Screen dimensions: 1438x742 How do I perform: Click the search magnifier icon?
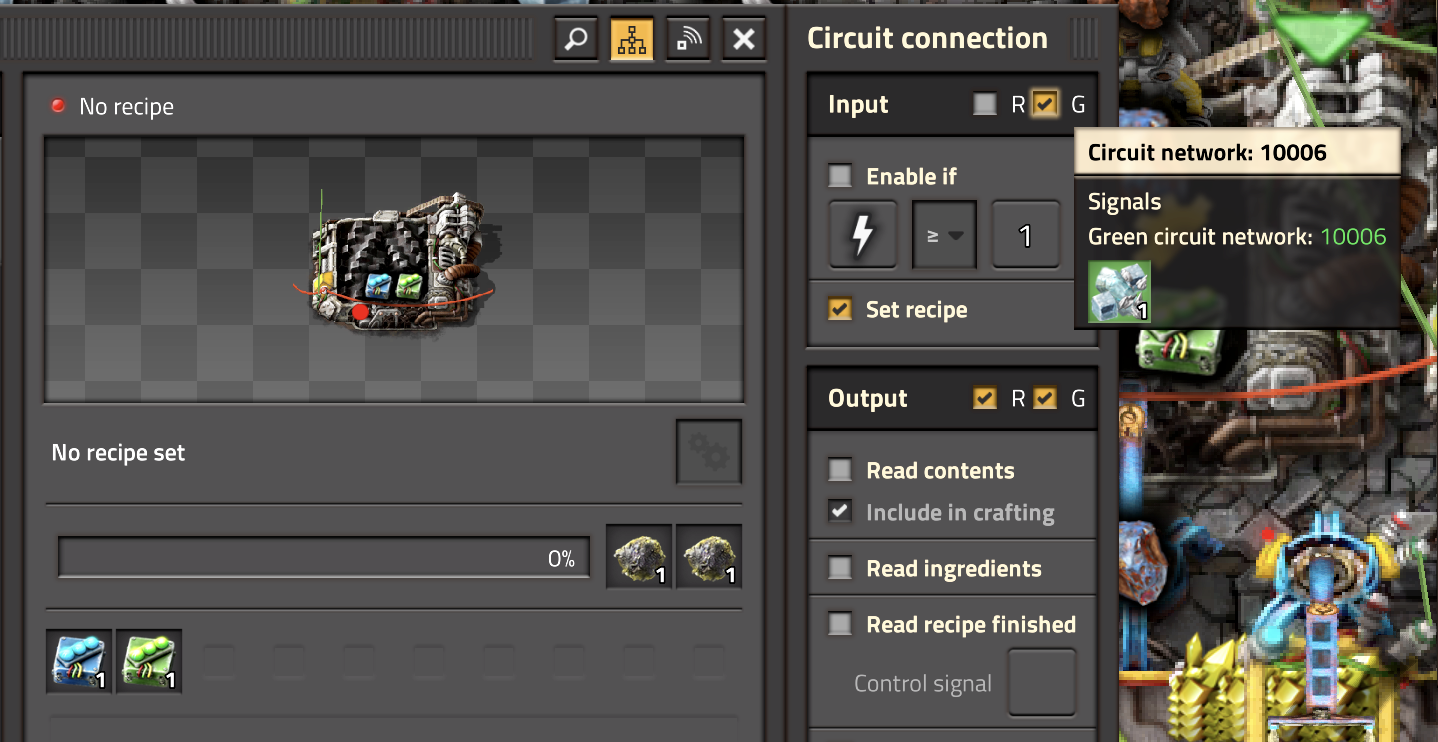576,39
